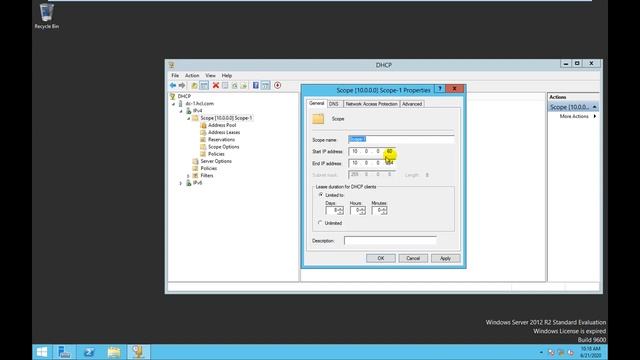640x360 pixels.
Task: Open File Explorer from the taskbar
Action: tap(114, 352)
